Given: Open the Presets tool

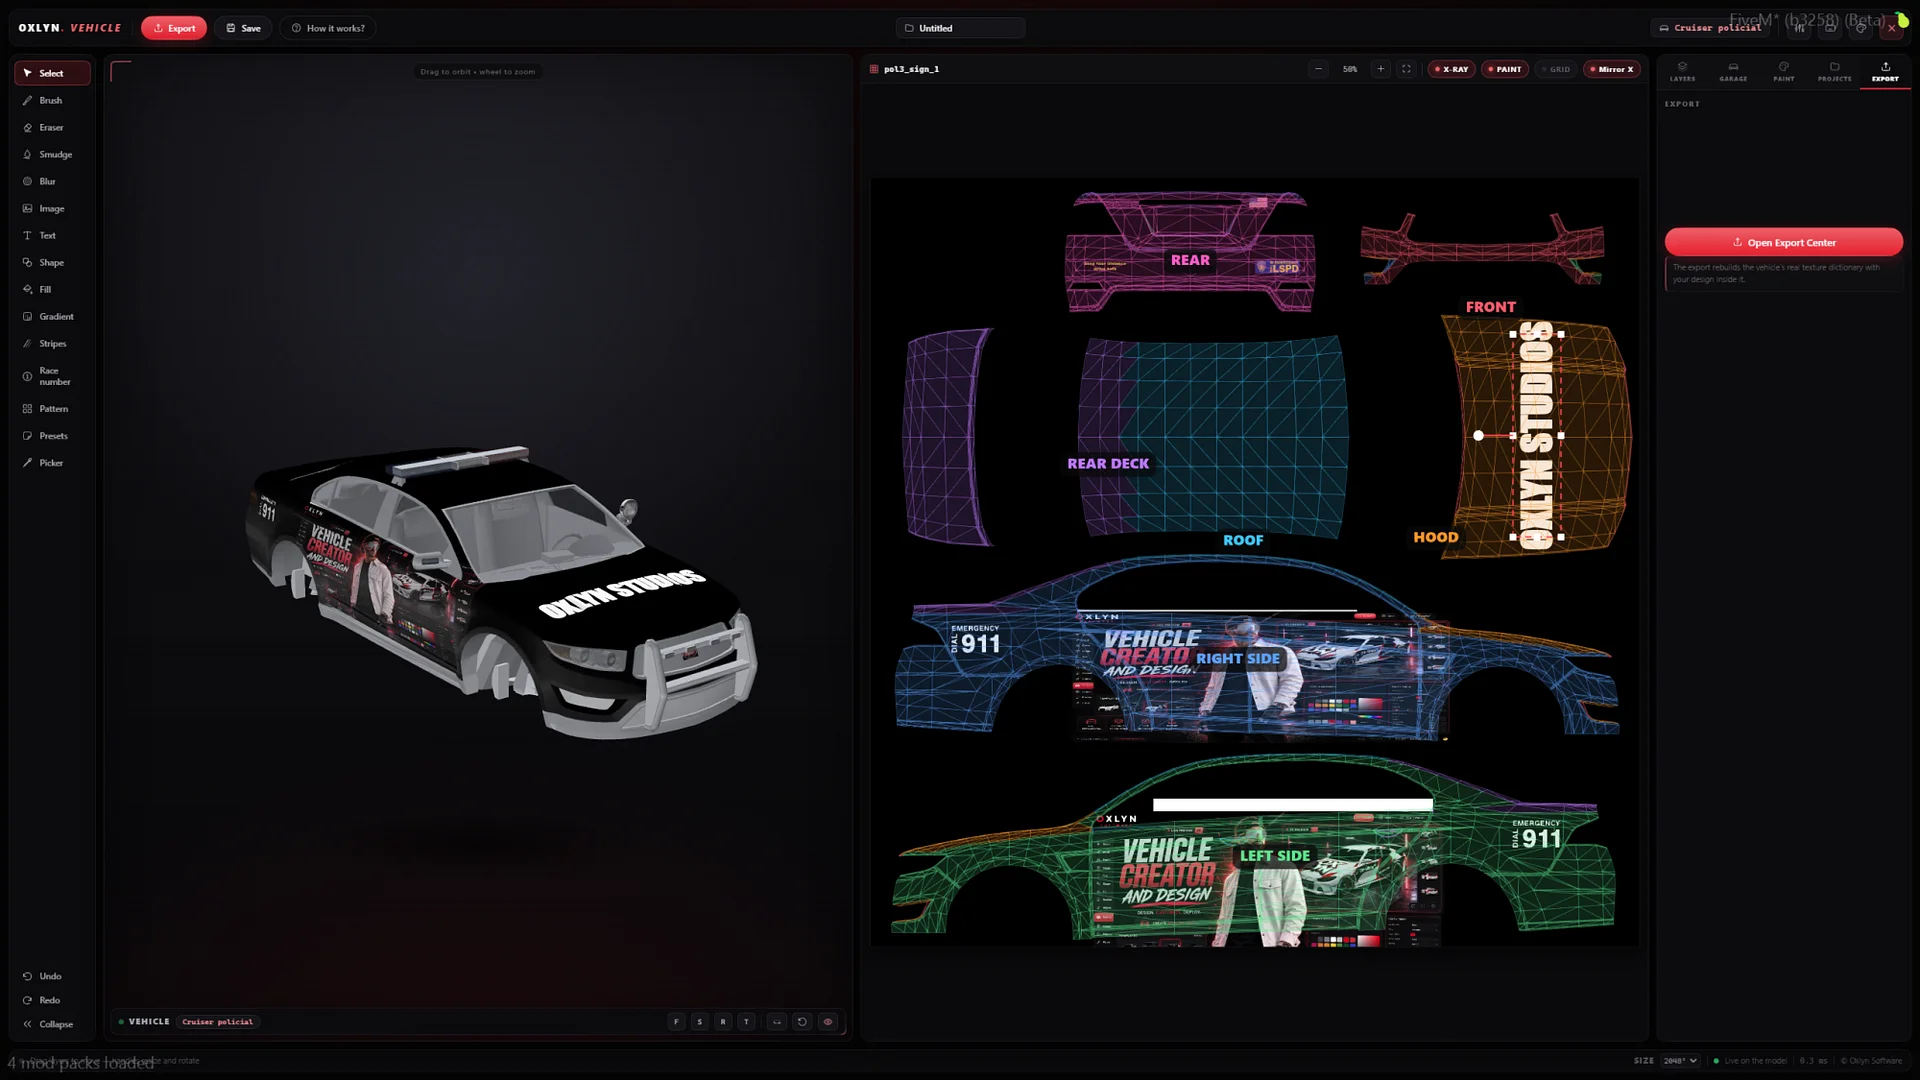Looking at the screenshot, I should pos(52,435).
